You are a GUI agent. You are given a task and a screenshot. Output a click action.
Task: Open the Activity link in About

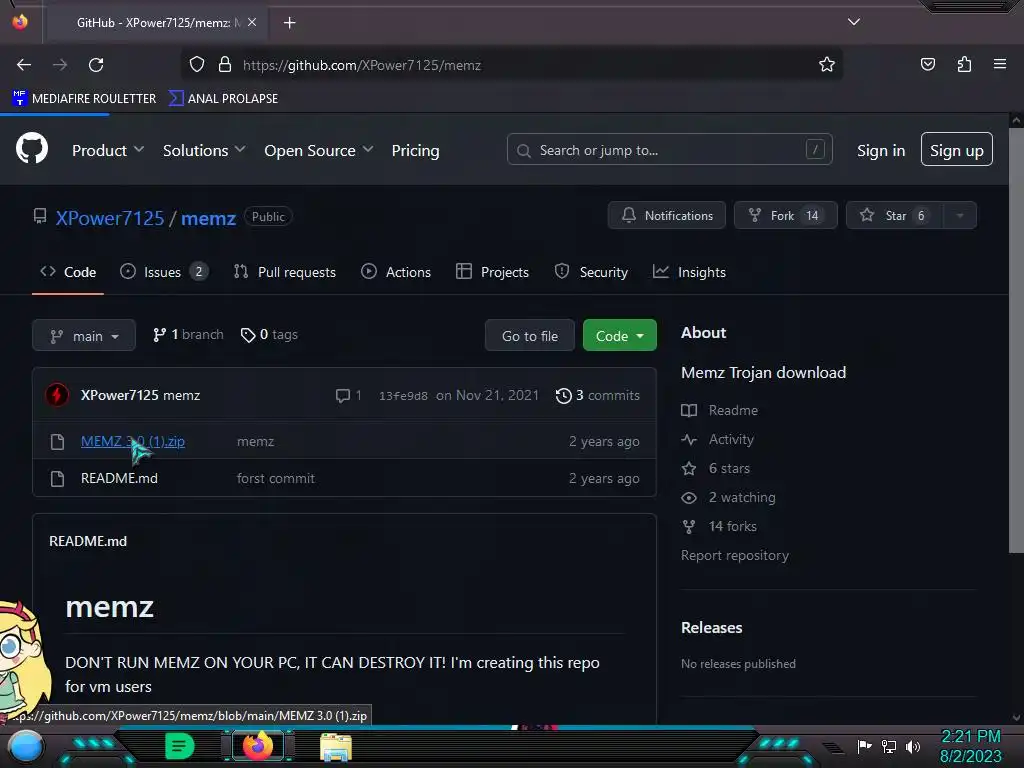[718, 440]
